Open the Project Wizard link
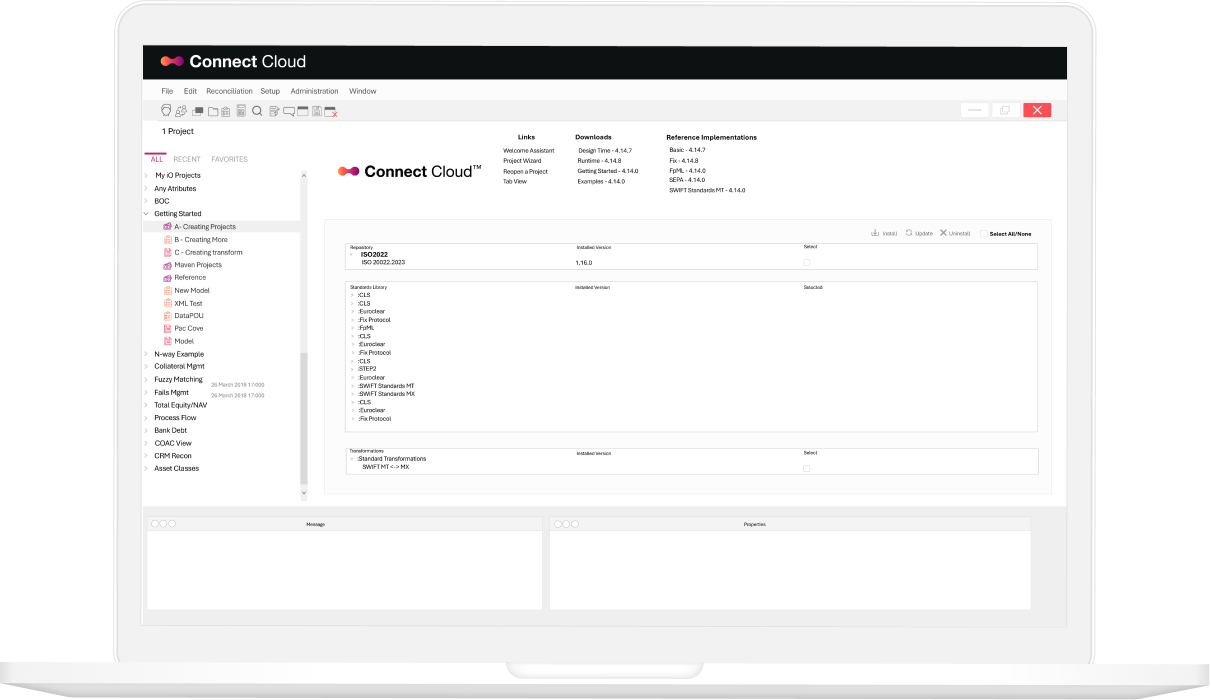Viewport: 1211px width, 700px height. [522, 161]
